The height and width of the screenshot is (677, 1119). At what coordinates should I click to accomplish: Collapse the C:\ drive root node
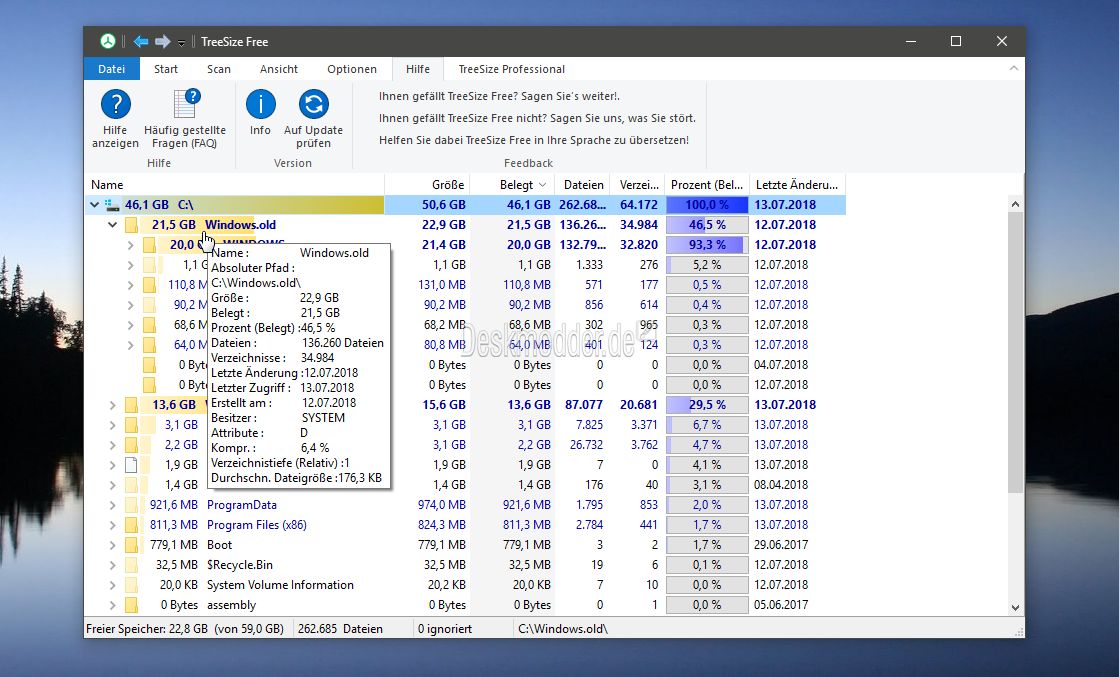[x=94, y=205]
